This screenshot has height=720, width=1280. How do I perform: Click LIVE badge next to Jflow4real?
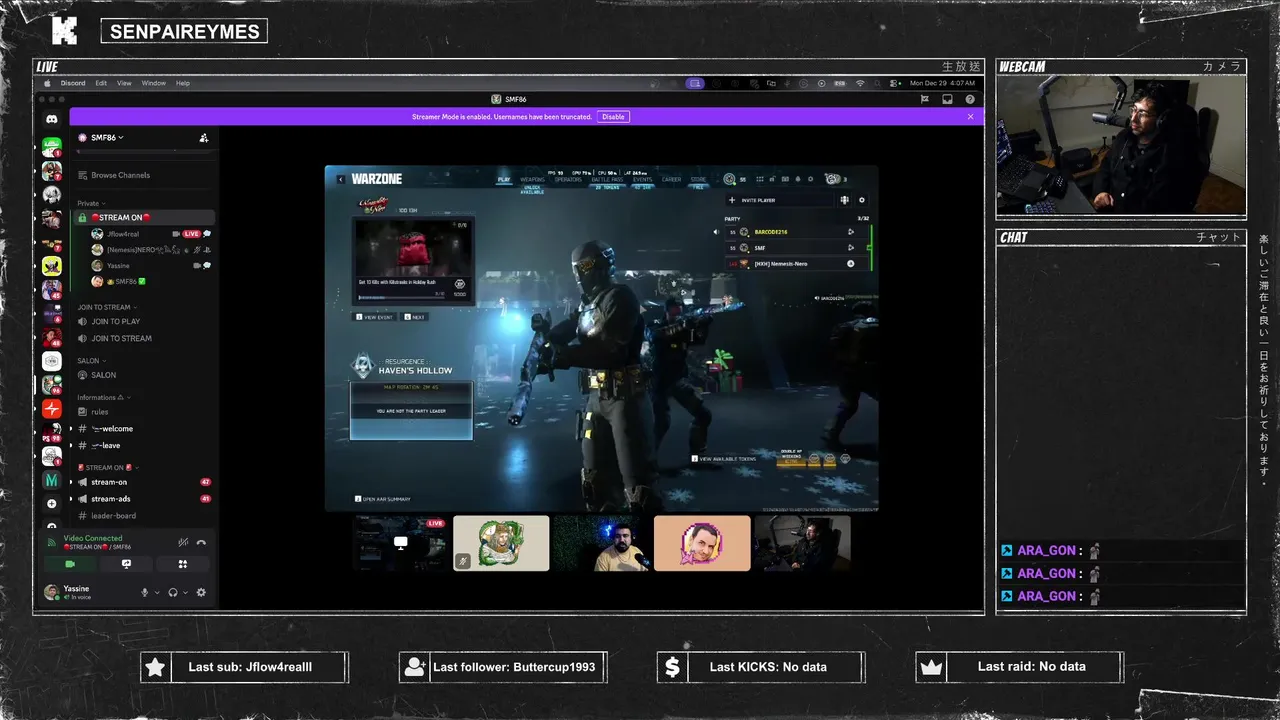[x=191, y=233]
